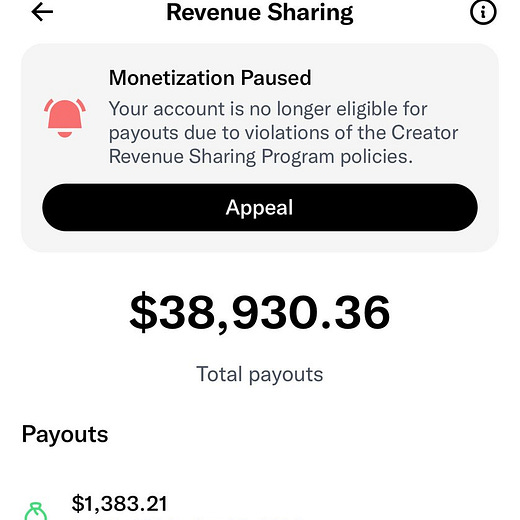This screenshot has width=520, height=520.
Task: Appeal the monetization pause
Action: 260,207
